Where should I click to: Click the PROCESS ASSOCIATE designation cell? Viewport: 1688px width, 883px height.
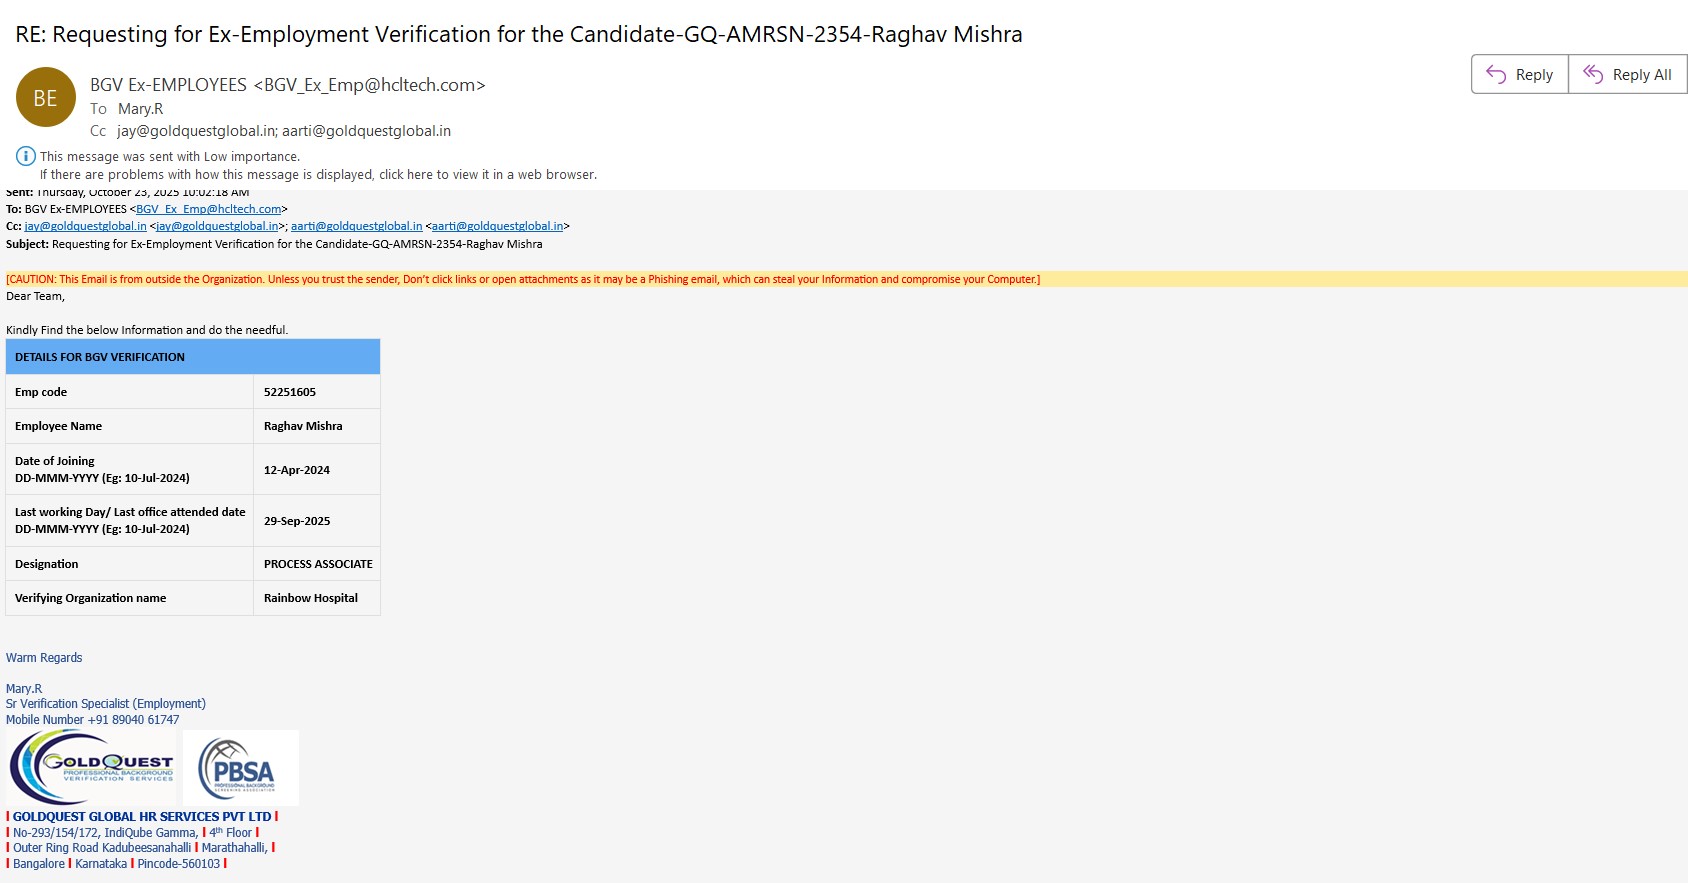pyautogui.click(x=318, y=564)
